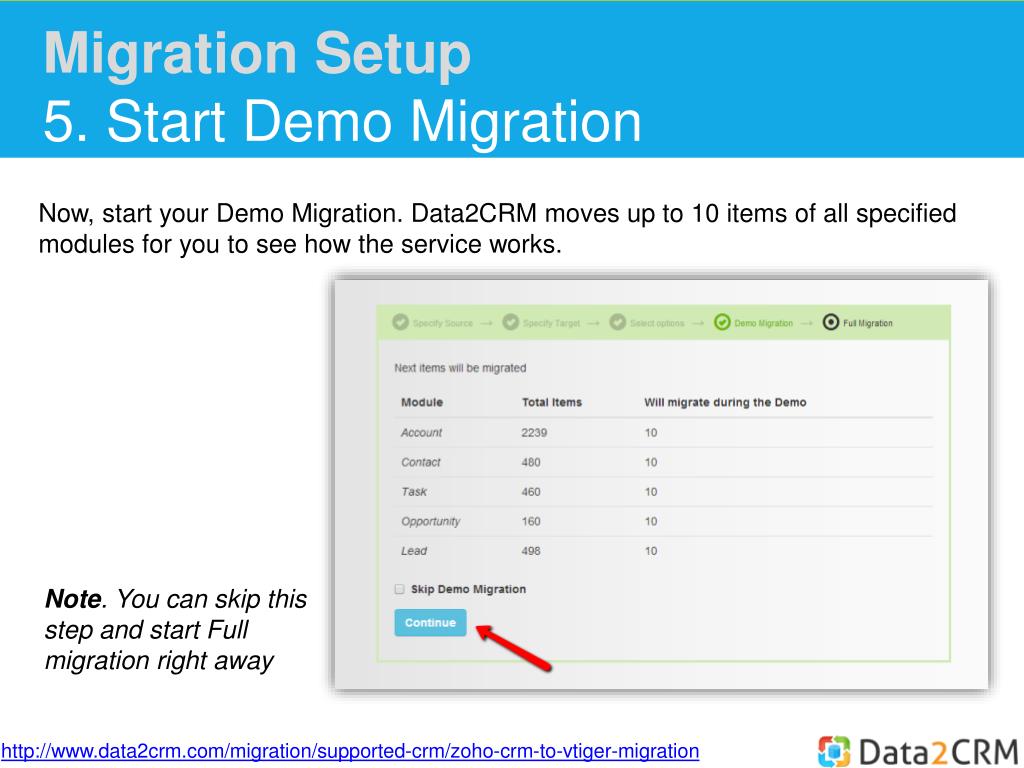Click the 'Will migrate during the Demo' header
This screenshot has width=1024, height=768.
pyautogui.click(x=725, y=402)
